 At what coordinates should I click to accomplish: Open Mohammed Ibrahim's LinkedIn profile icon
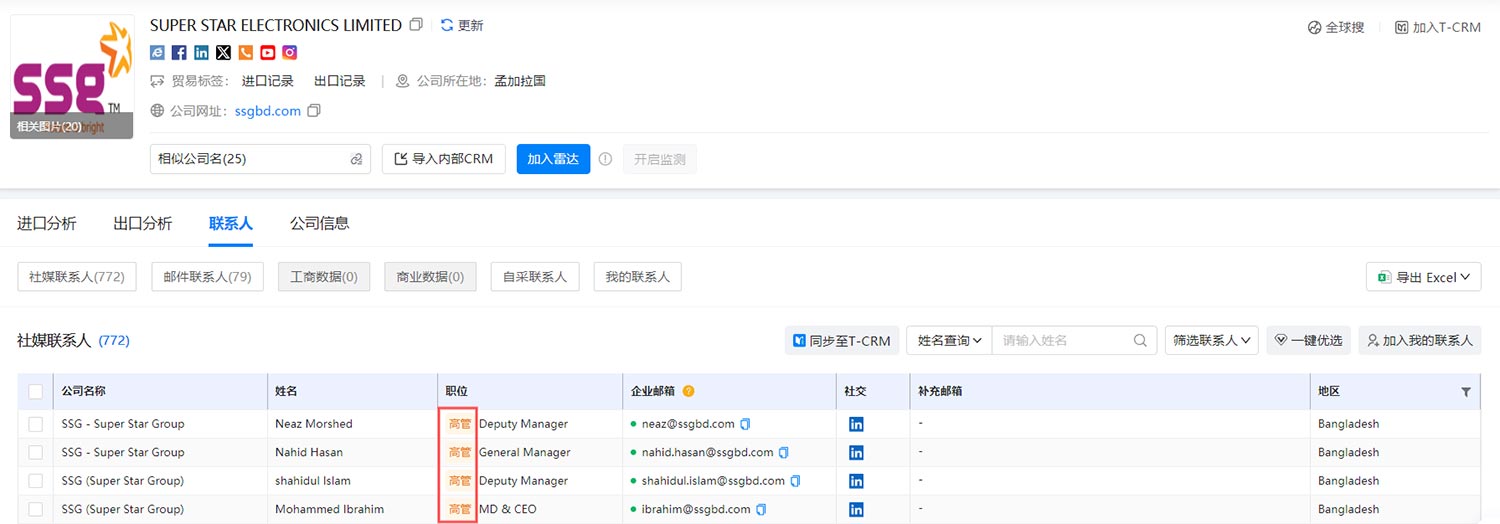coord(856,509)
